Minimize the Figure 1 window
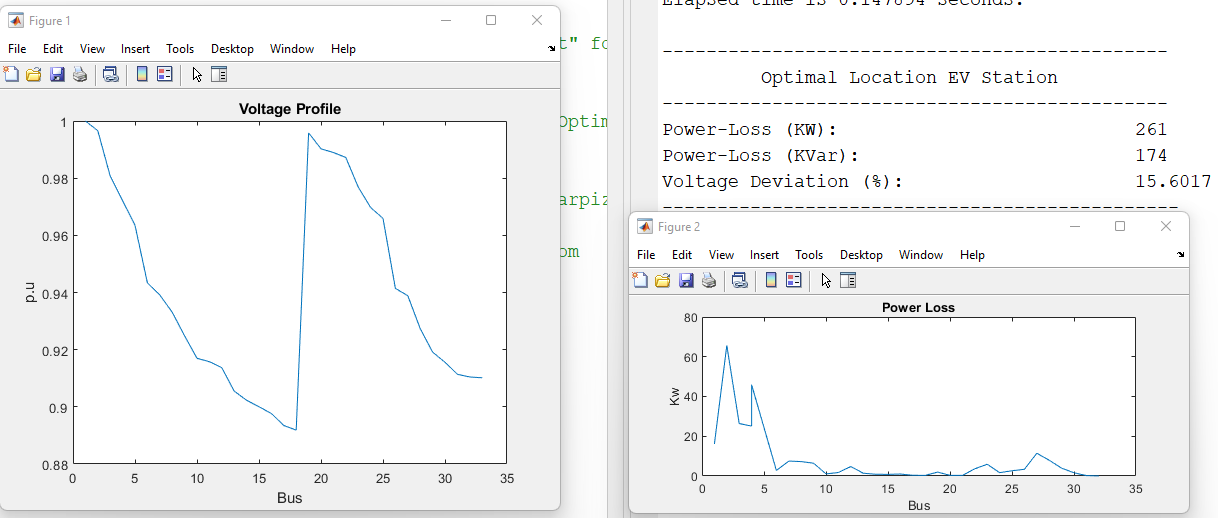 [x=444, y=20]
